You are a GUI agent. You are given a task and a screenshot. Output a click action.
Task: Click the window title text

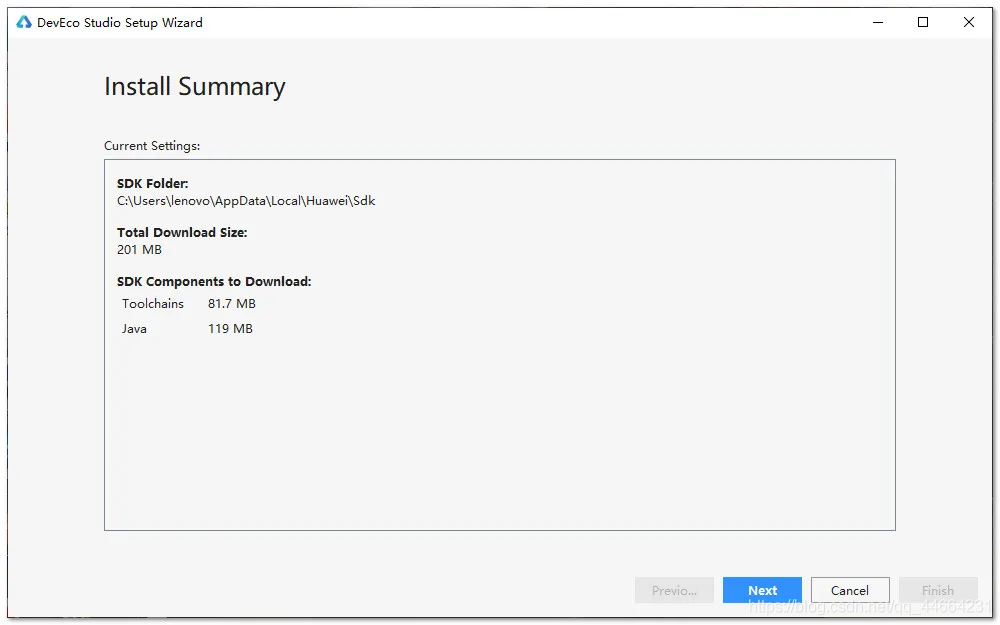(x=120, y=22)
